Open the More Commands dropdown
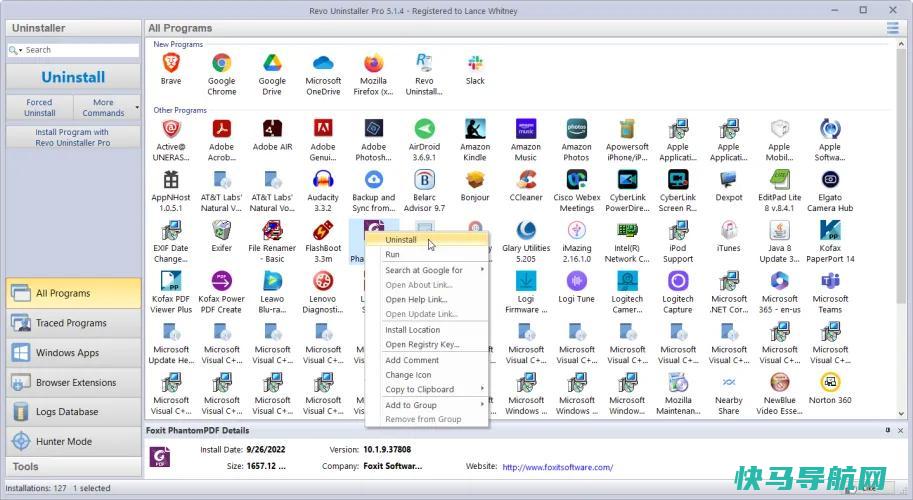913x500 pixels. click(107, 107)
